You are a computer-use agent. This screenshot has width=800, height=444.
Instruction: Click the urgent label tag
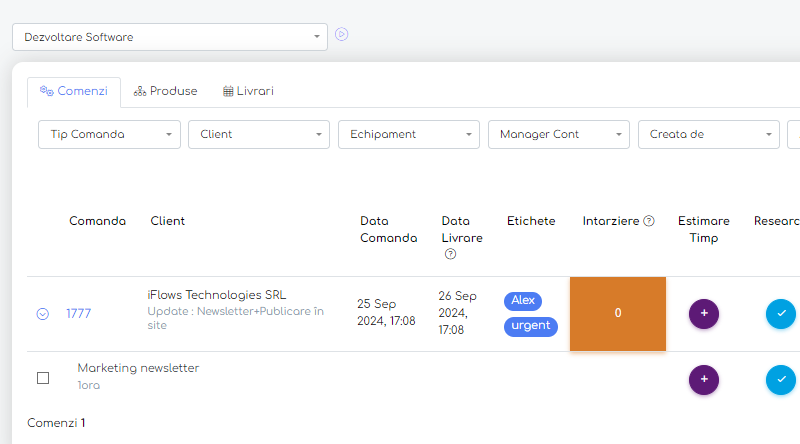point(531,326)
